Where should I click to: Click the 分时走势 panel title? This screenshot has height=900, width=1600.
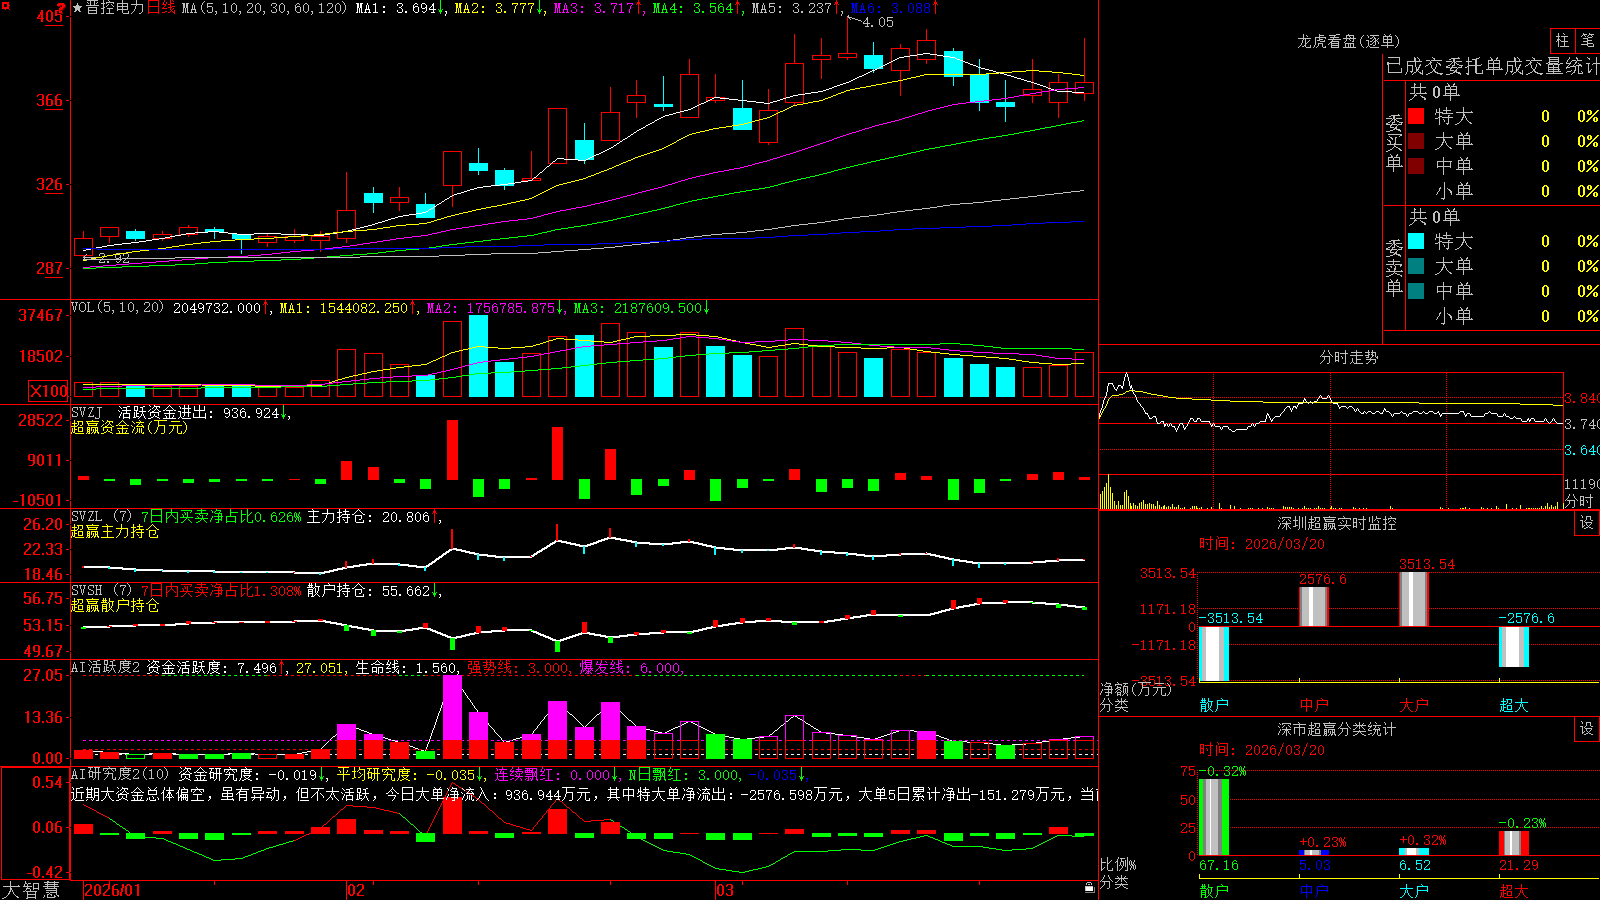point(1349,357)
